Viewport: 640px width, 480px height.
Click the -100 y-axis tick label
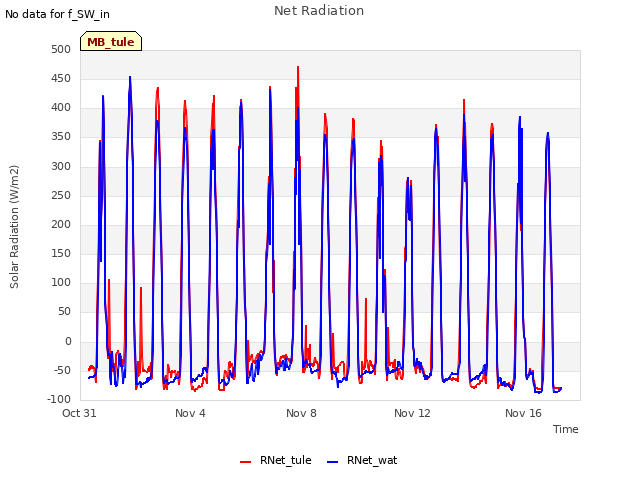[x=59, y=399]
